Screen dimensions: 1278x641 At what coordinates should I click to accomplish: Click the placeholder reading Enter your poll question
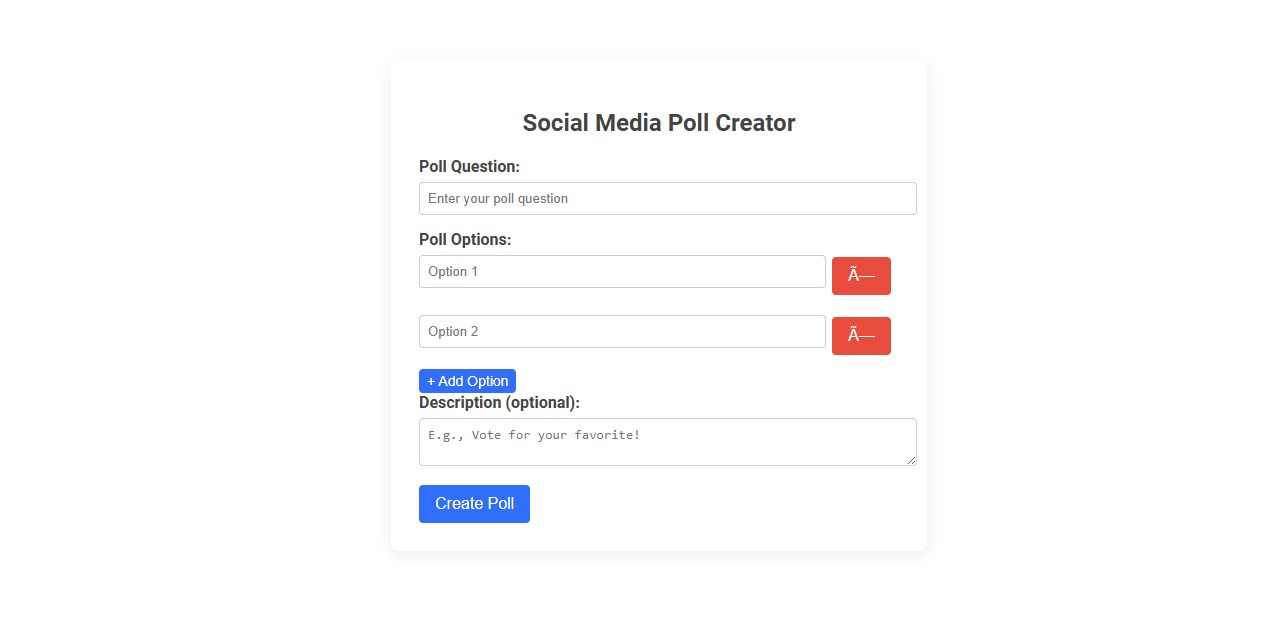click(496, 198)
